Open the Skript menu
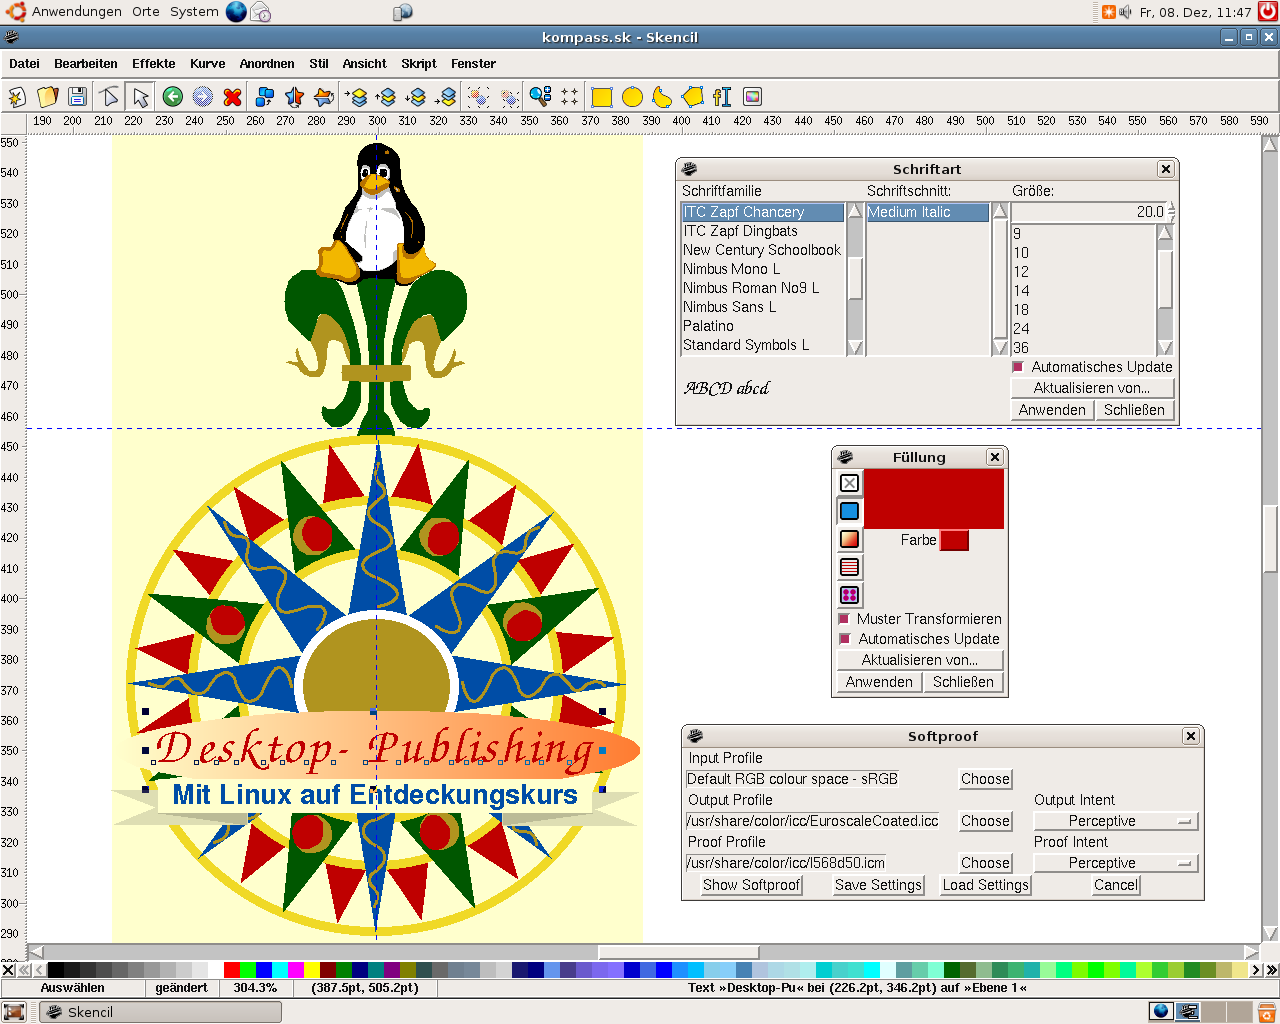 pyautogui.click(x=419, y=63)
